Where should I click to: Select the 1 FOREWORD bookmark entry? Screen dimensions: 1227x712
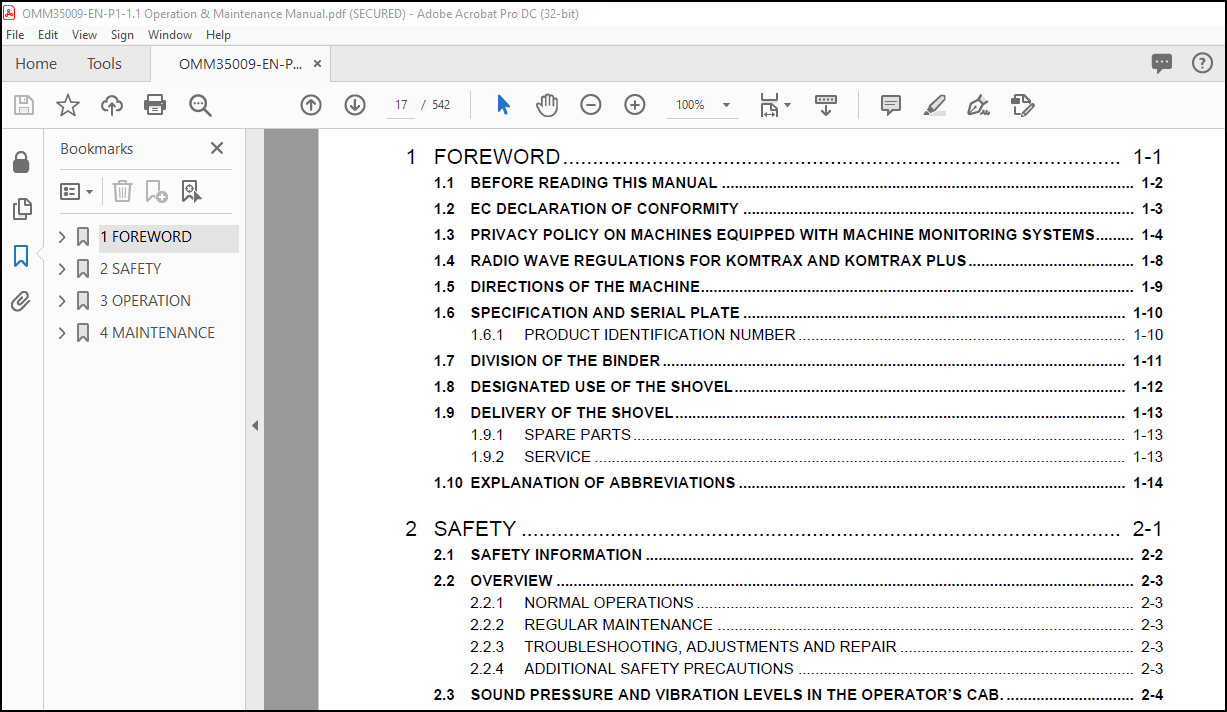[145, 237]
